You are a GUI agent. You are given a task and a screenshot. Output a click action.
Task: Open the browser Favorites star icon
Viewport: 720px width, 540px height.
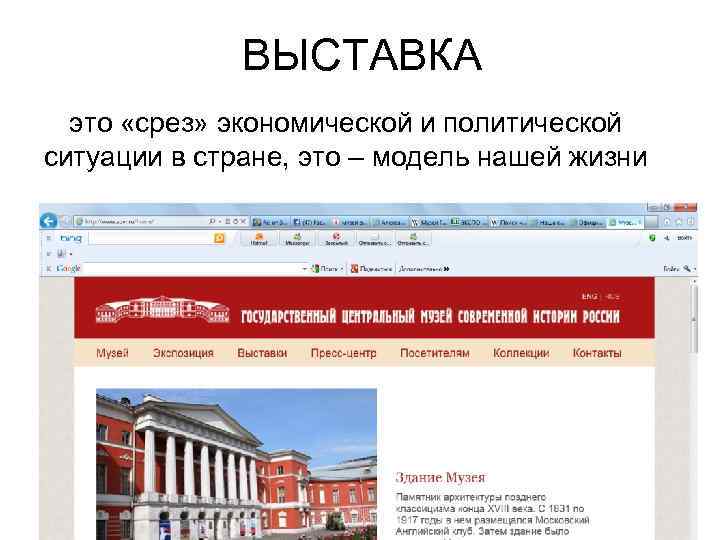point(679,222)
